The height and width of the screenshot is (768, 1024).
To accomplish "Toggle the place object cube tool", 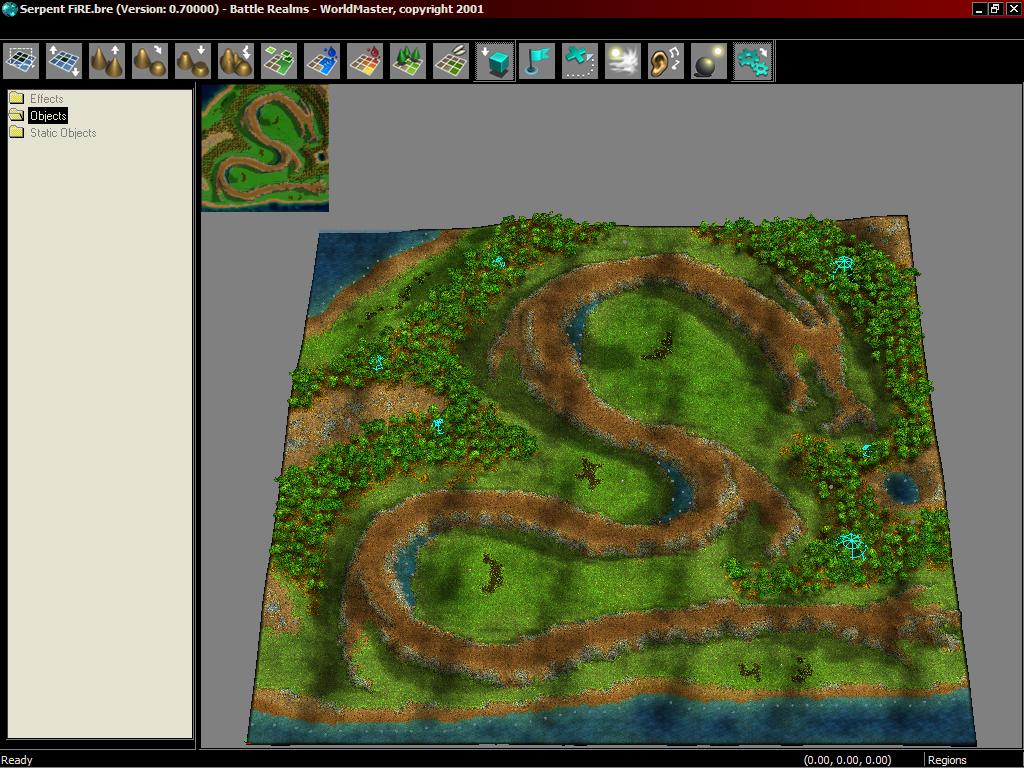I will pyautogui.click(x=494, y=61).
